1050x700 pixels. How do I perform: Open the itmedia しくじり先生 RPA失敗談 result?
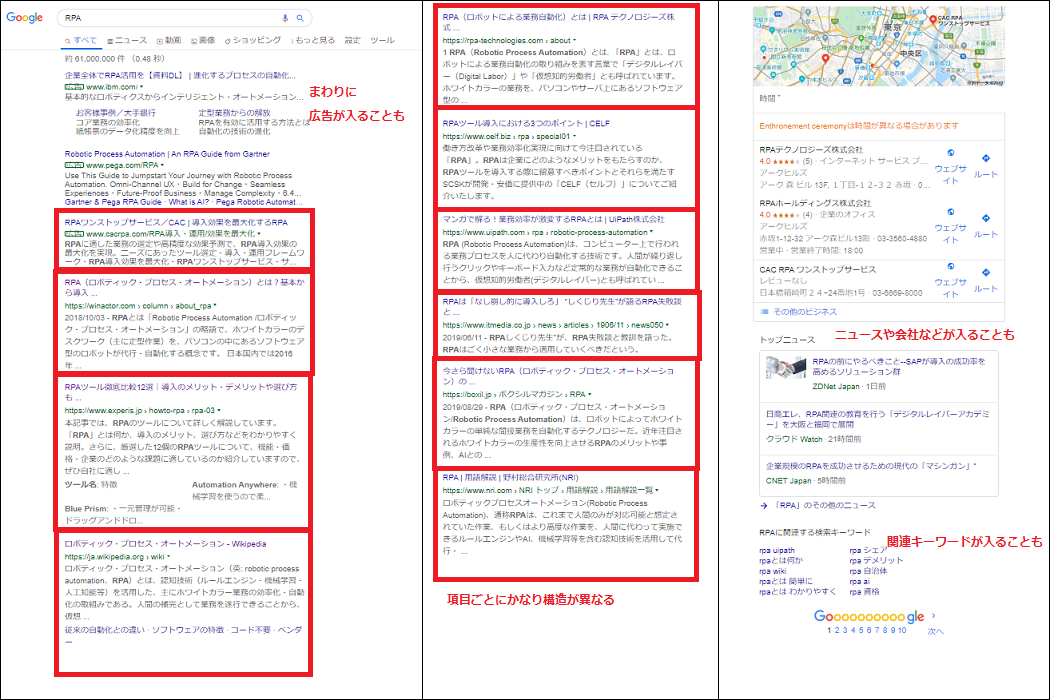(x=562, y=307)
